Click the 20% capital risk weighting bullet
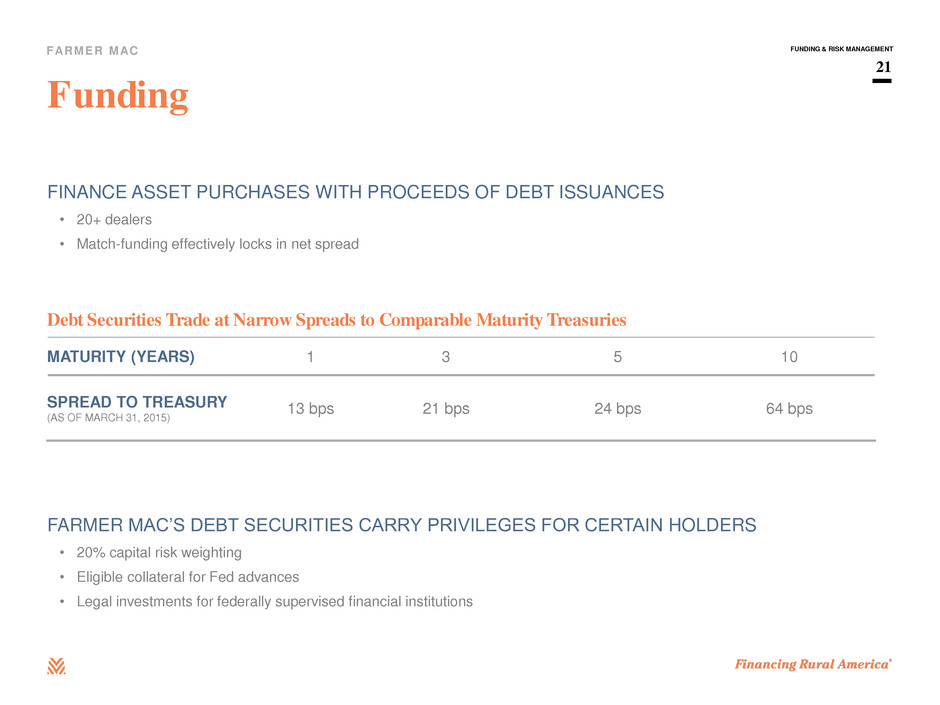This screenshot has width=940, height=705. (159, 553)
